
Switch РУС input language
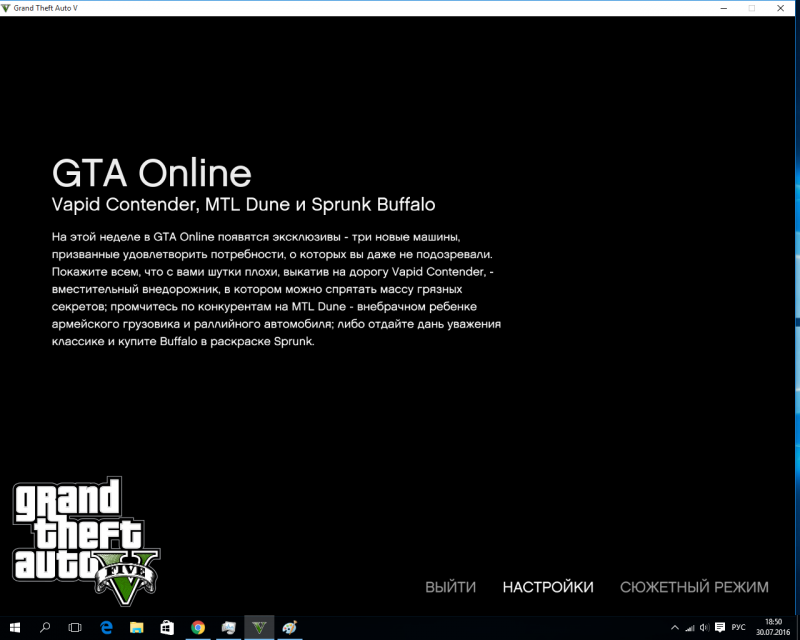click(x=738, y=627)
